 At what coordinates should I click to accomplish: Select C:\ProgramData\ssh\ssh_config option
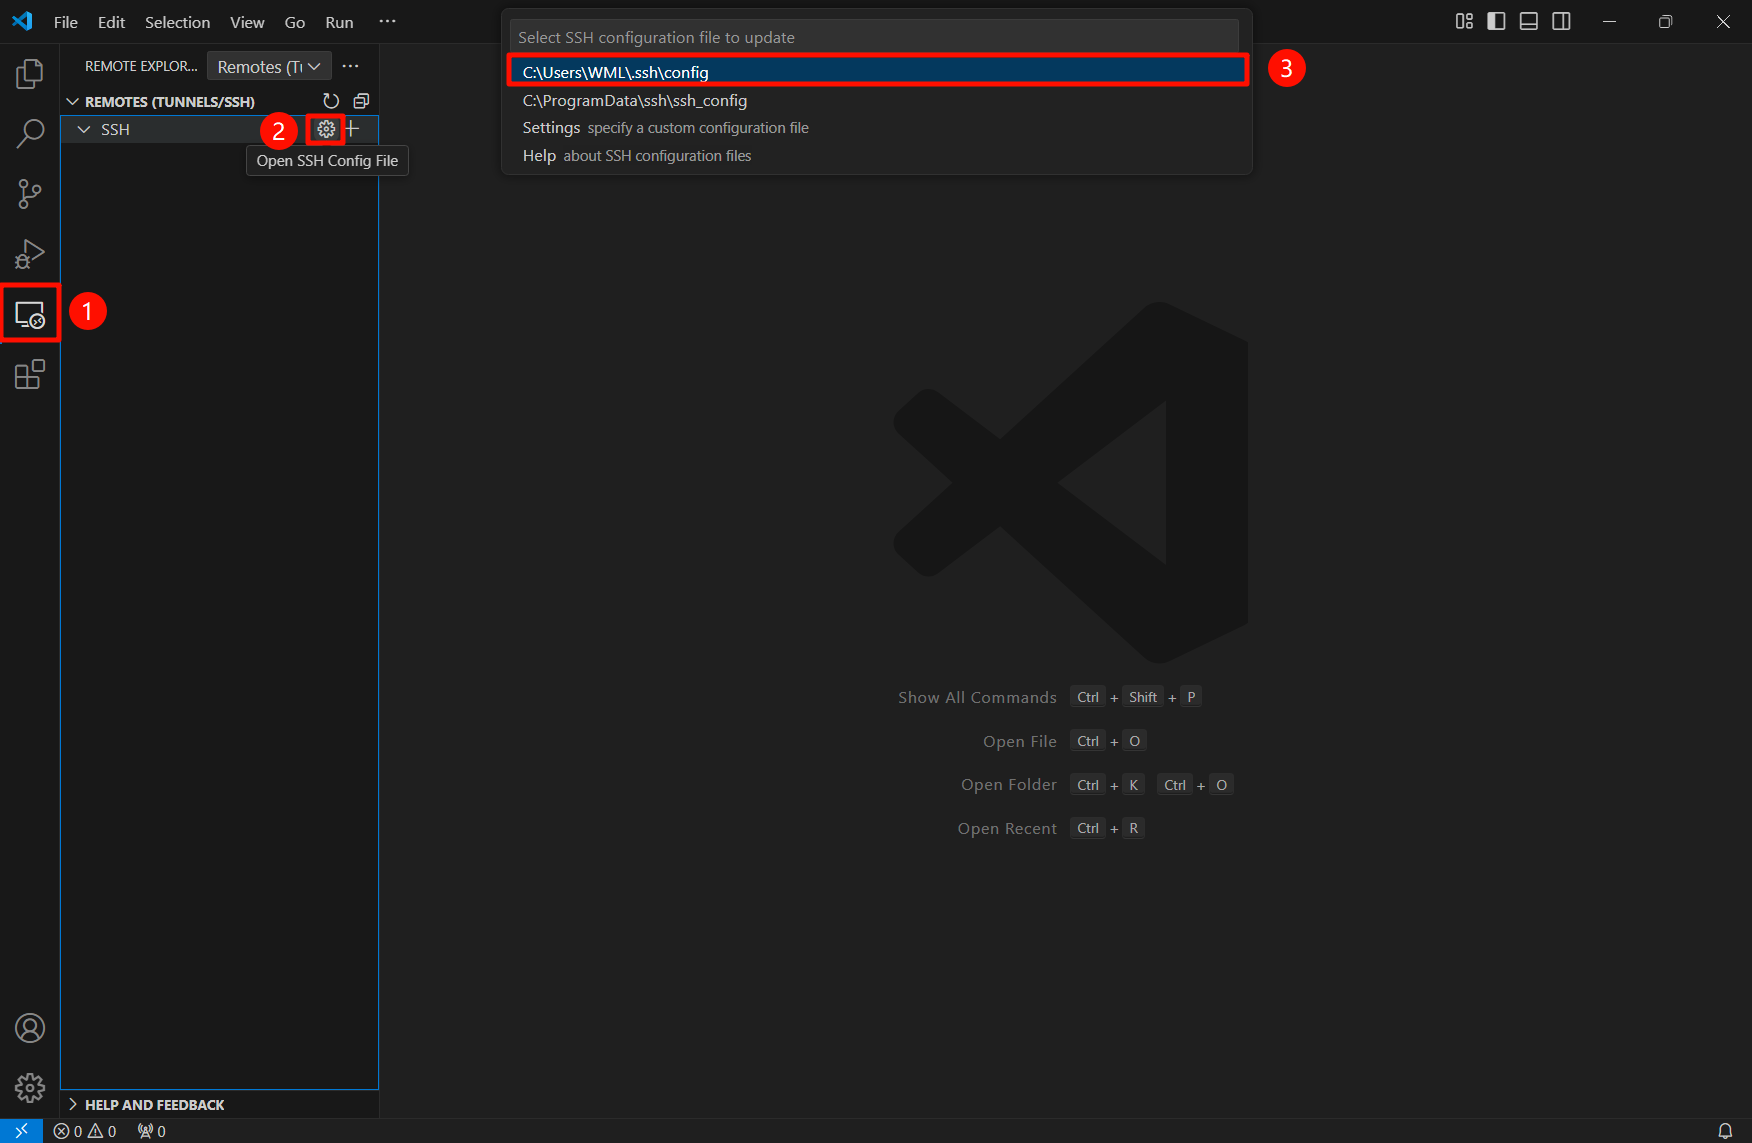click(x=635, y=100)
